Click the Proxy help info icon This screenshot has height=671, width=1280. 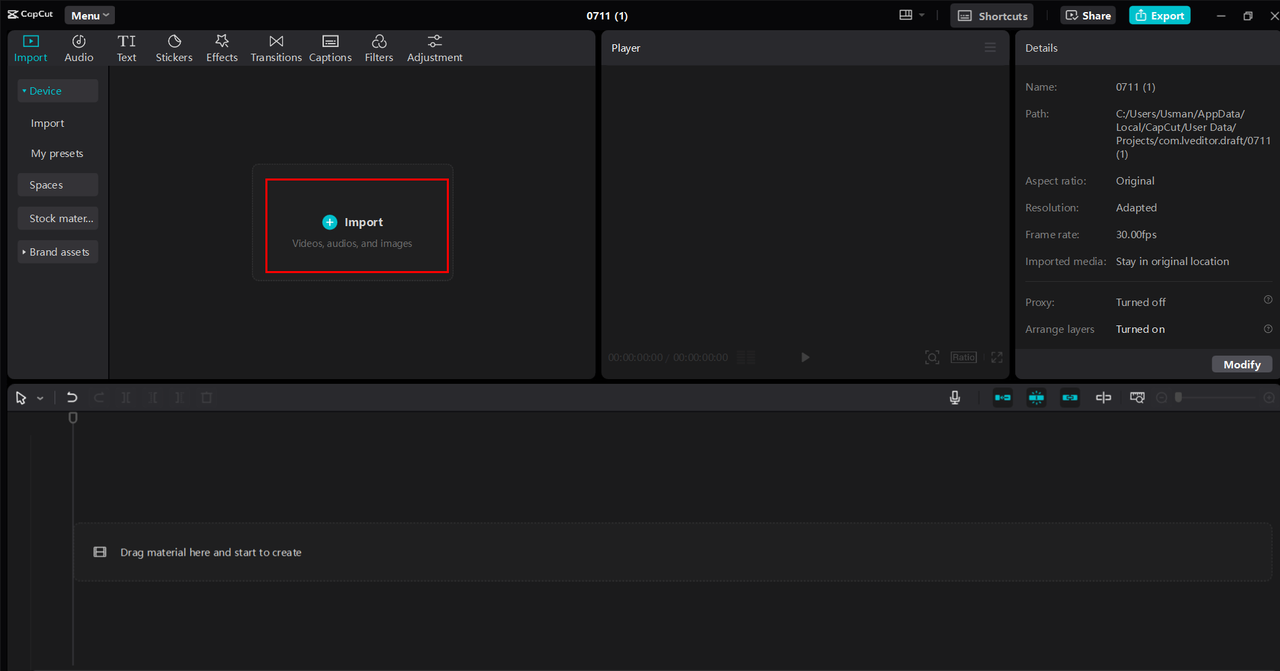[1268, 300]
